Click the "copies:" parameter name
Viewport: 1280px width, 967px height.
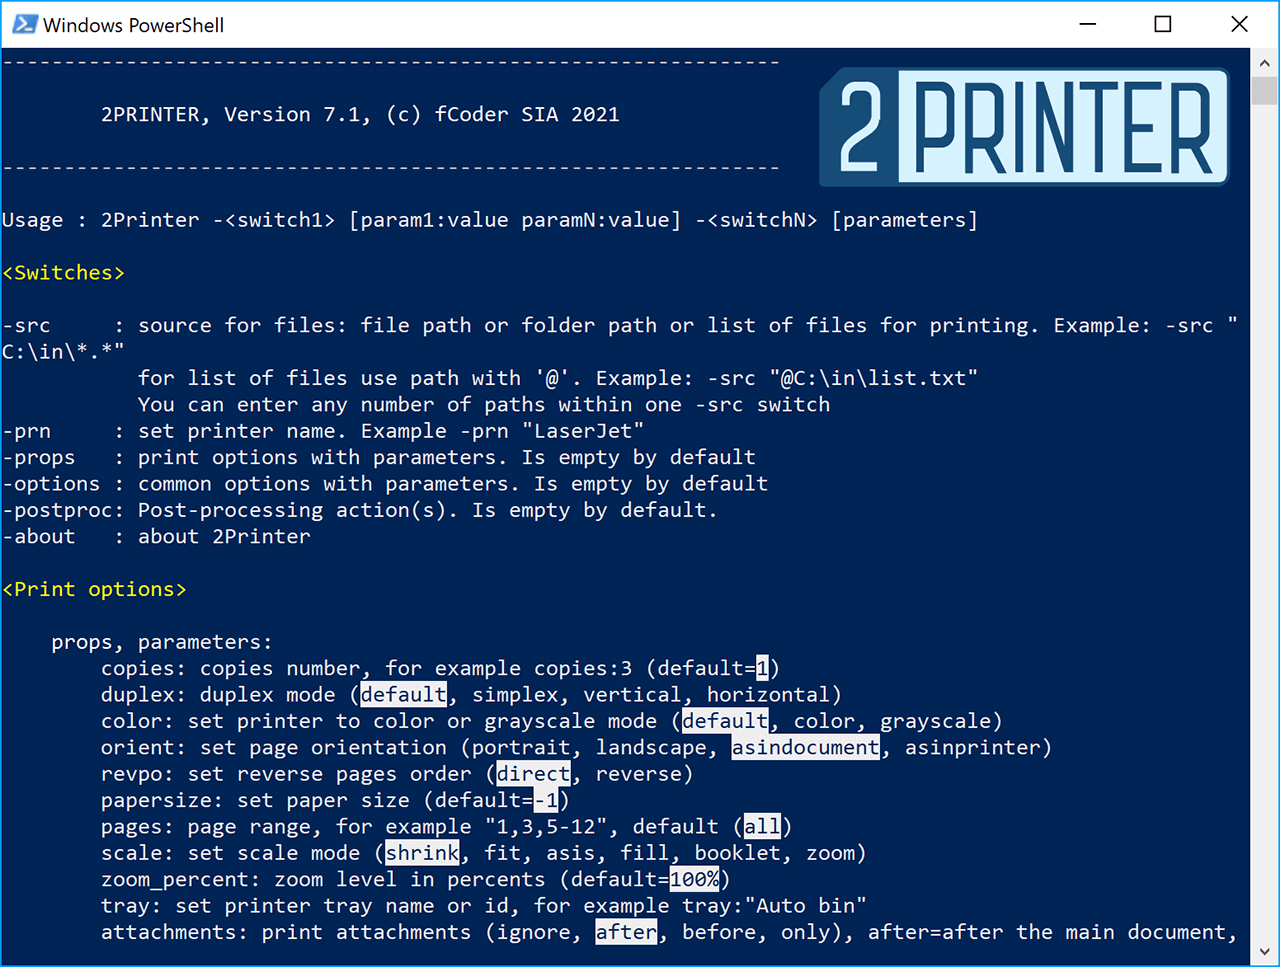pos(144,668)
